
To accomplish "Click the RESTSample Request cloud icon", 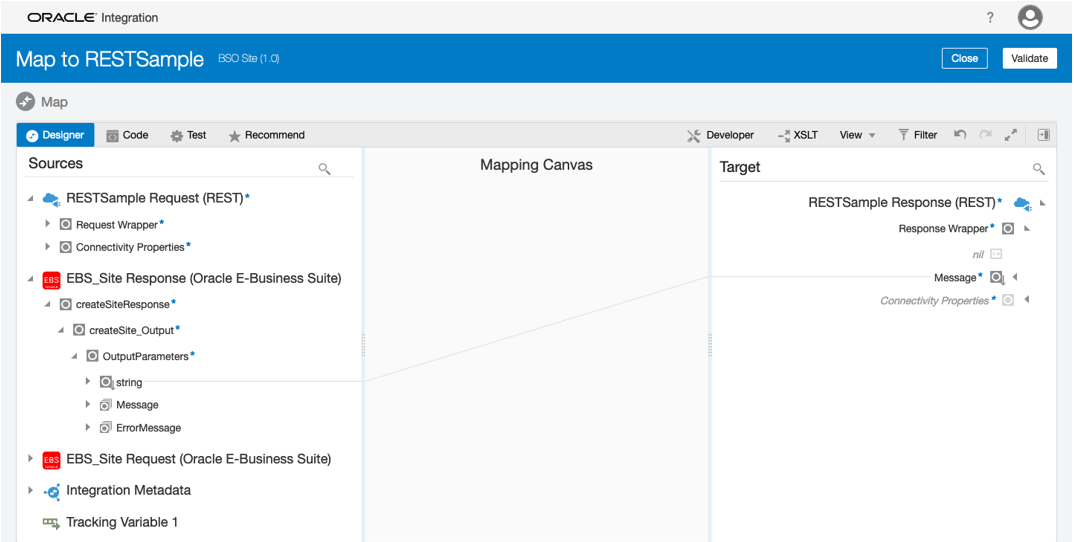I will pos(51,199).
